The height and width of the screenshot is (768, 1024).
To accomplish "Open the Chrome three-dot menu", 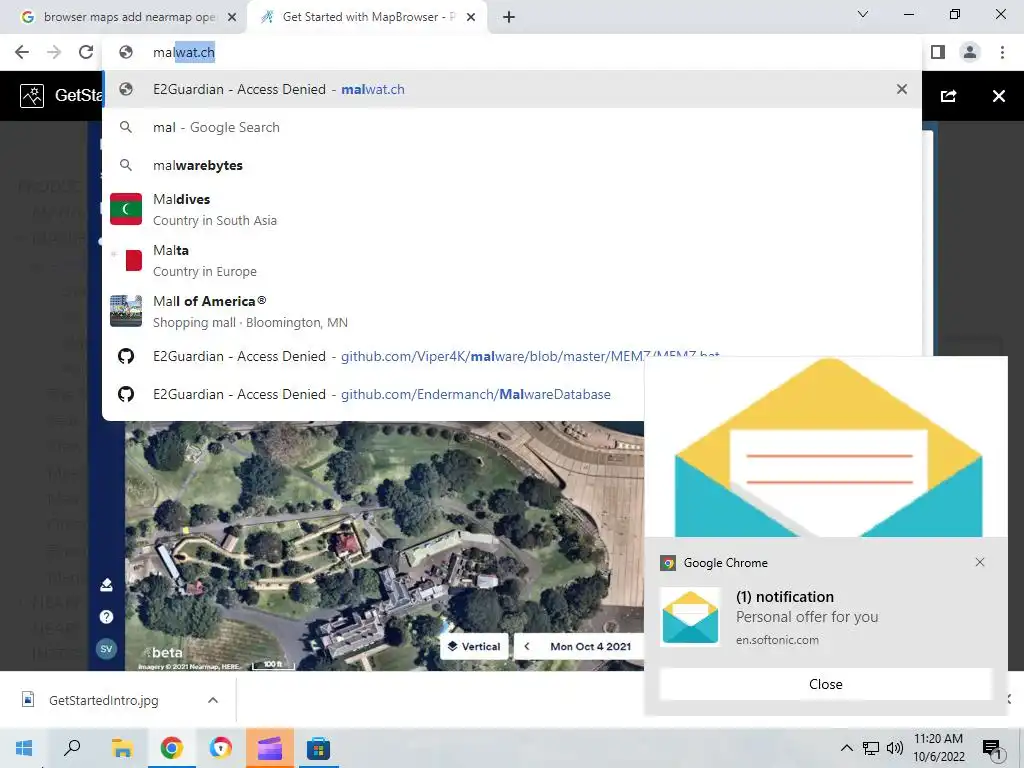I will (x=1002, y=52).
